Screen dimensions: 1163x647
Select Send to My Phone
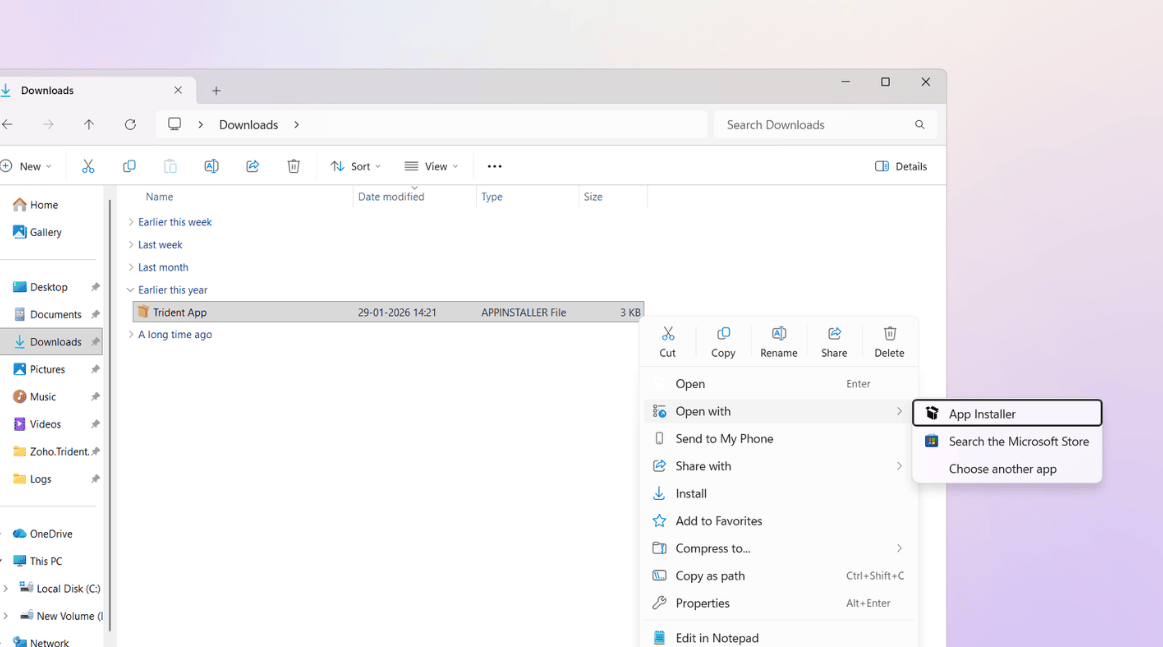(781, 439)
